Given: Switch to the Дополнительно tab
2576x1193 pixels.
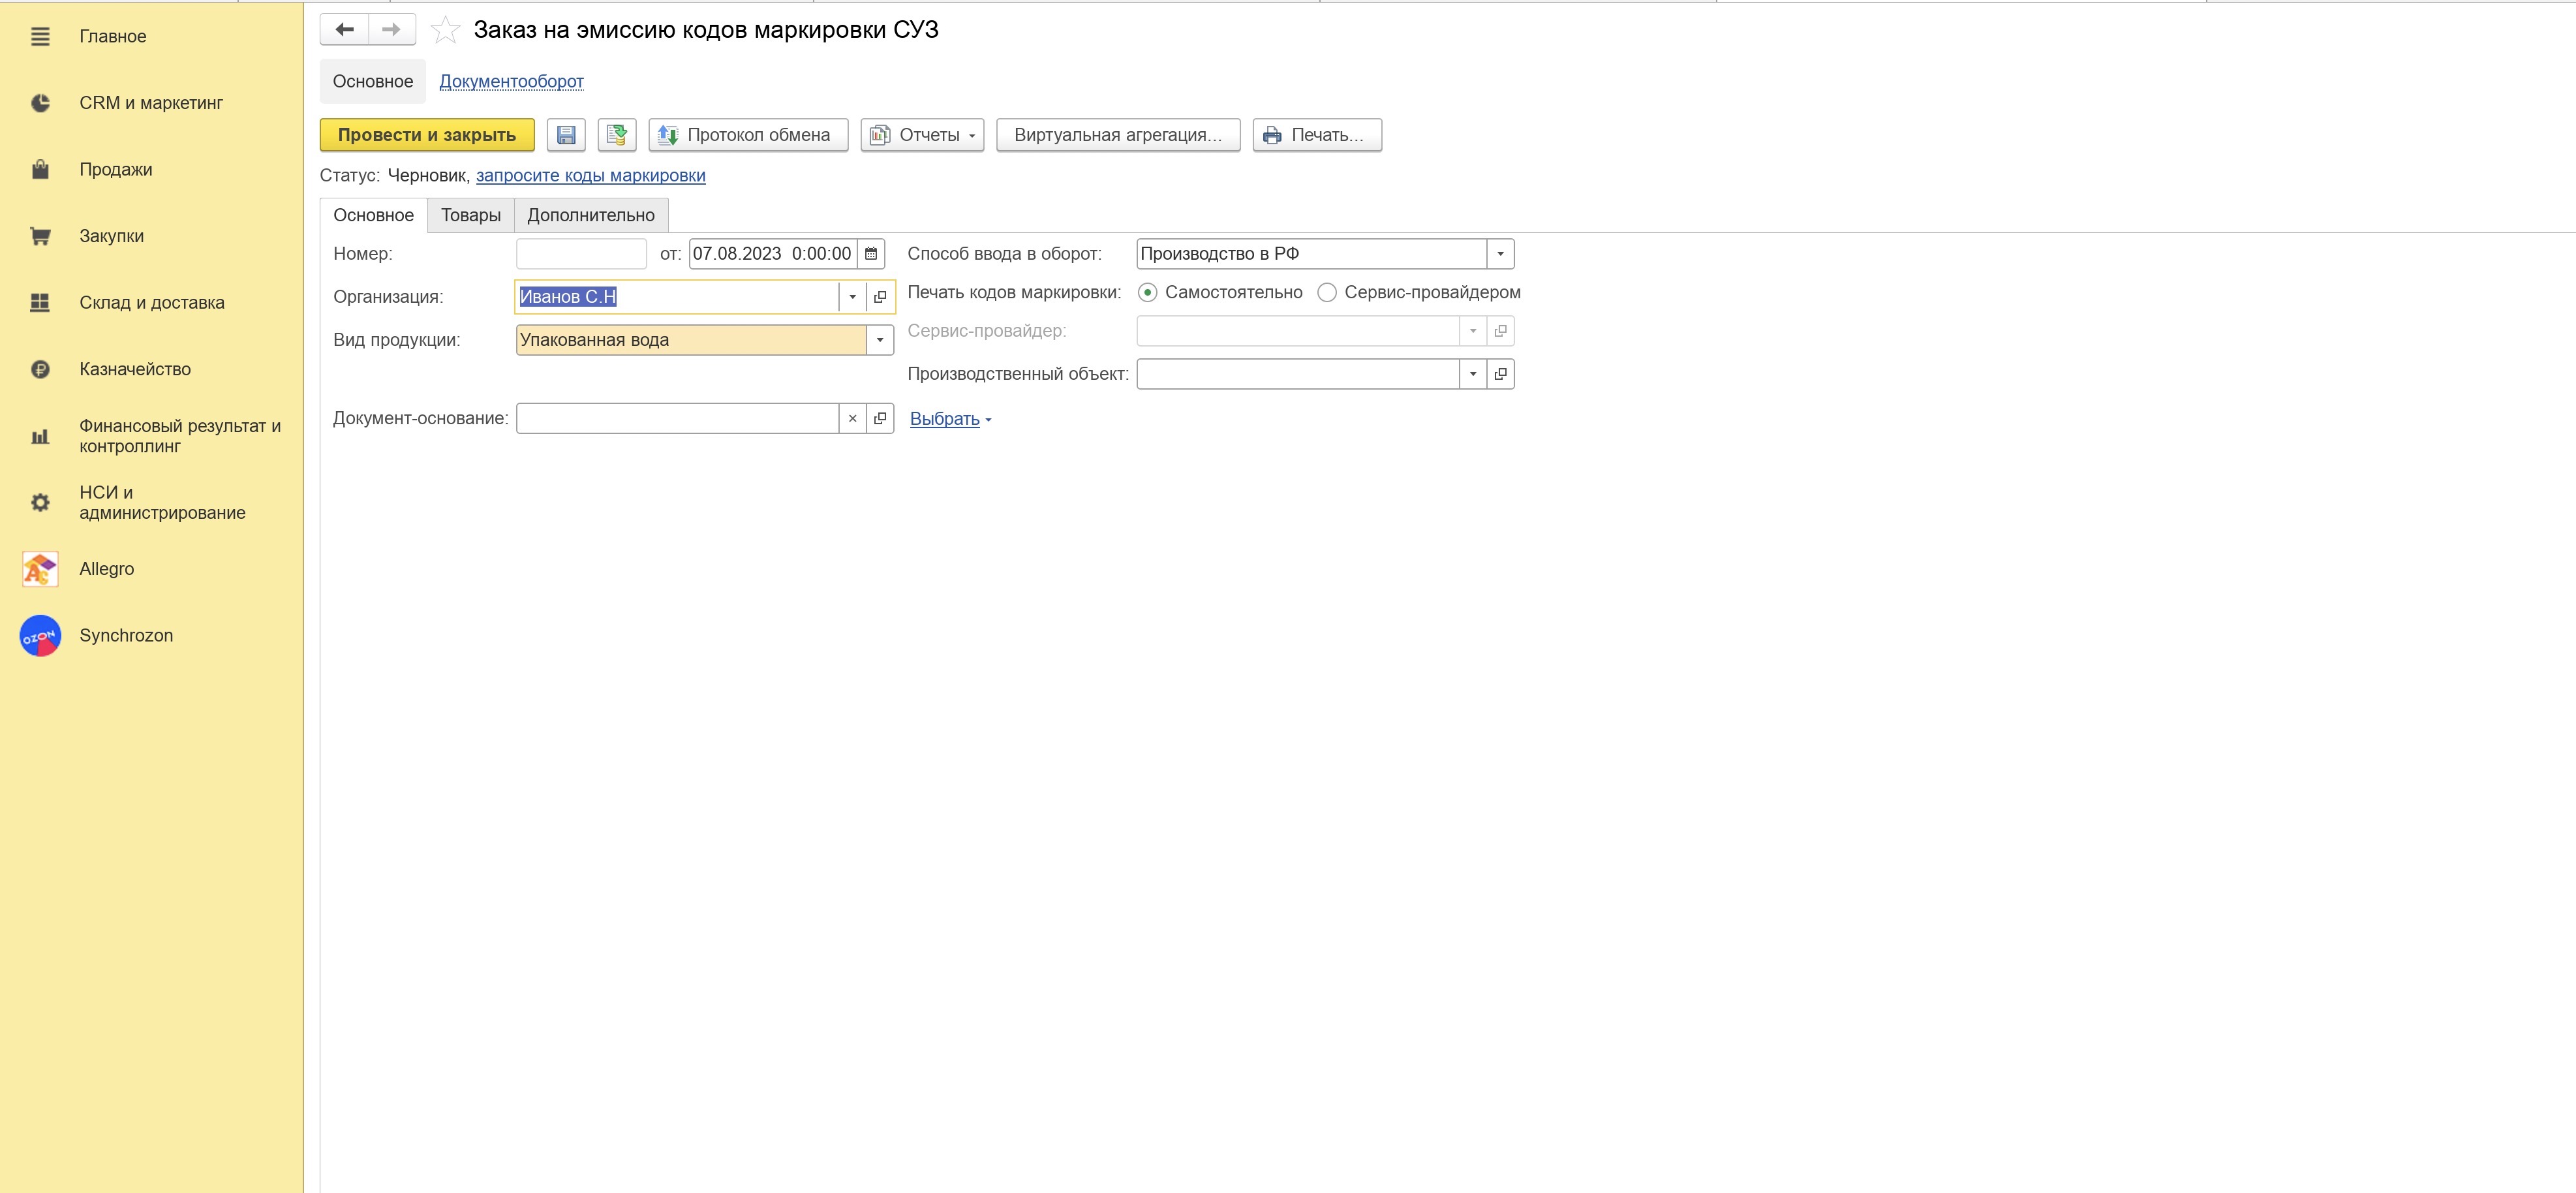Looking at the screenshot, I should pyautogui.click(x=591, y=216).
